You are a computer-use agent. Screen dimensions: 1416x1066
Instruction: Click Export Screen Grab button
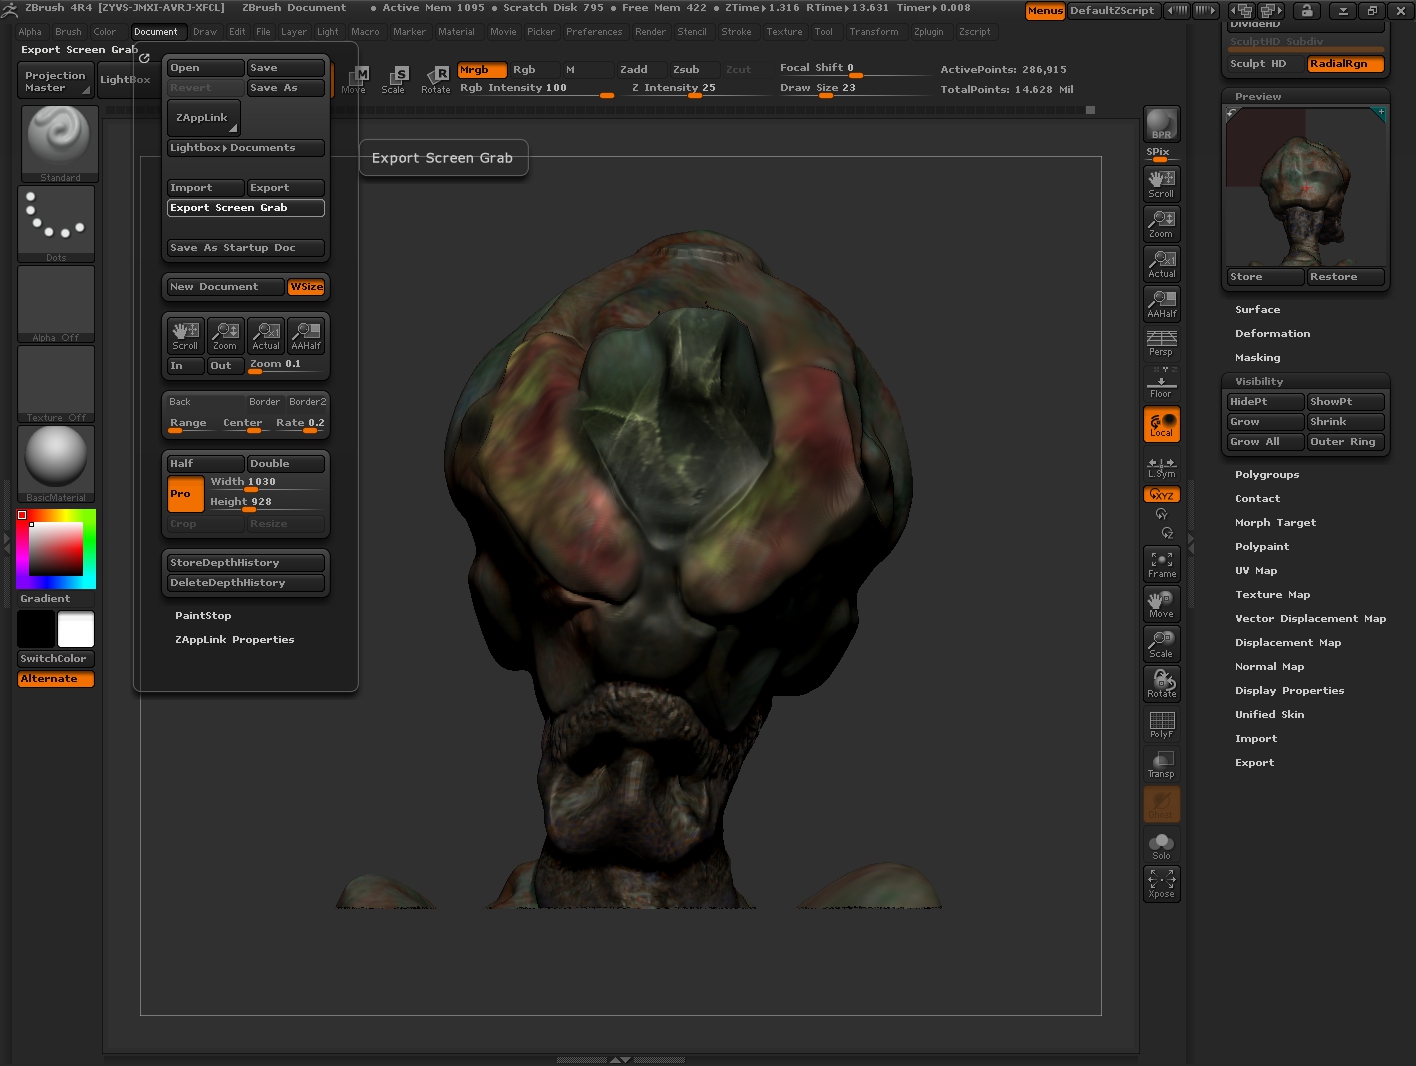tap(246, 208)
